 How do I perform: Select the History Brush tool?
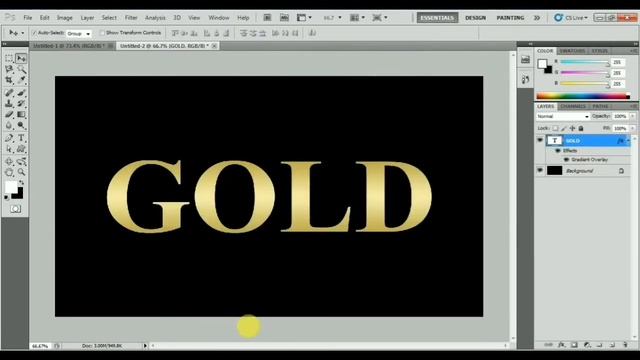click(21, 104)
